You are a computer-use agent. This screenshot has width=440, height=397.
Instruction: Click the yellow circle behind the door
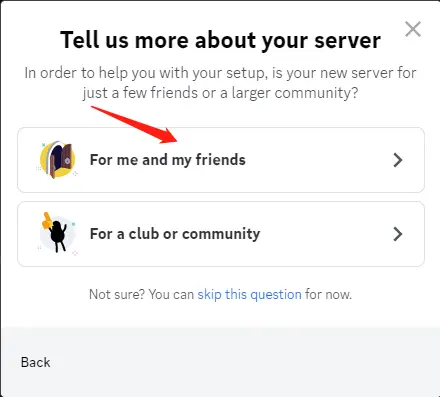click(57, 159)
